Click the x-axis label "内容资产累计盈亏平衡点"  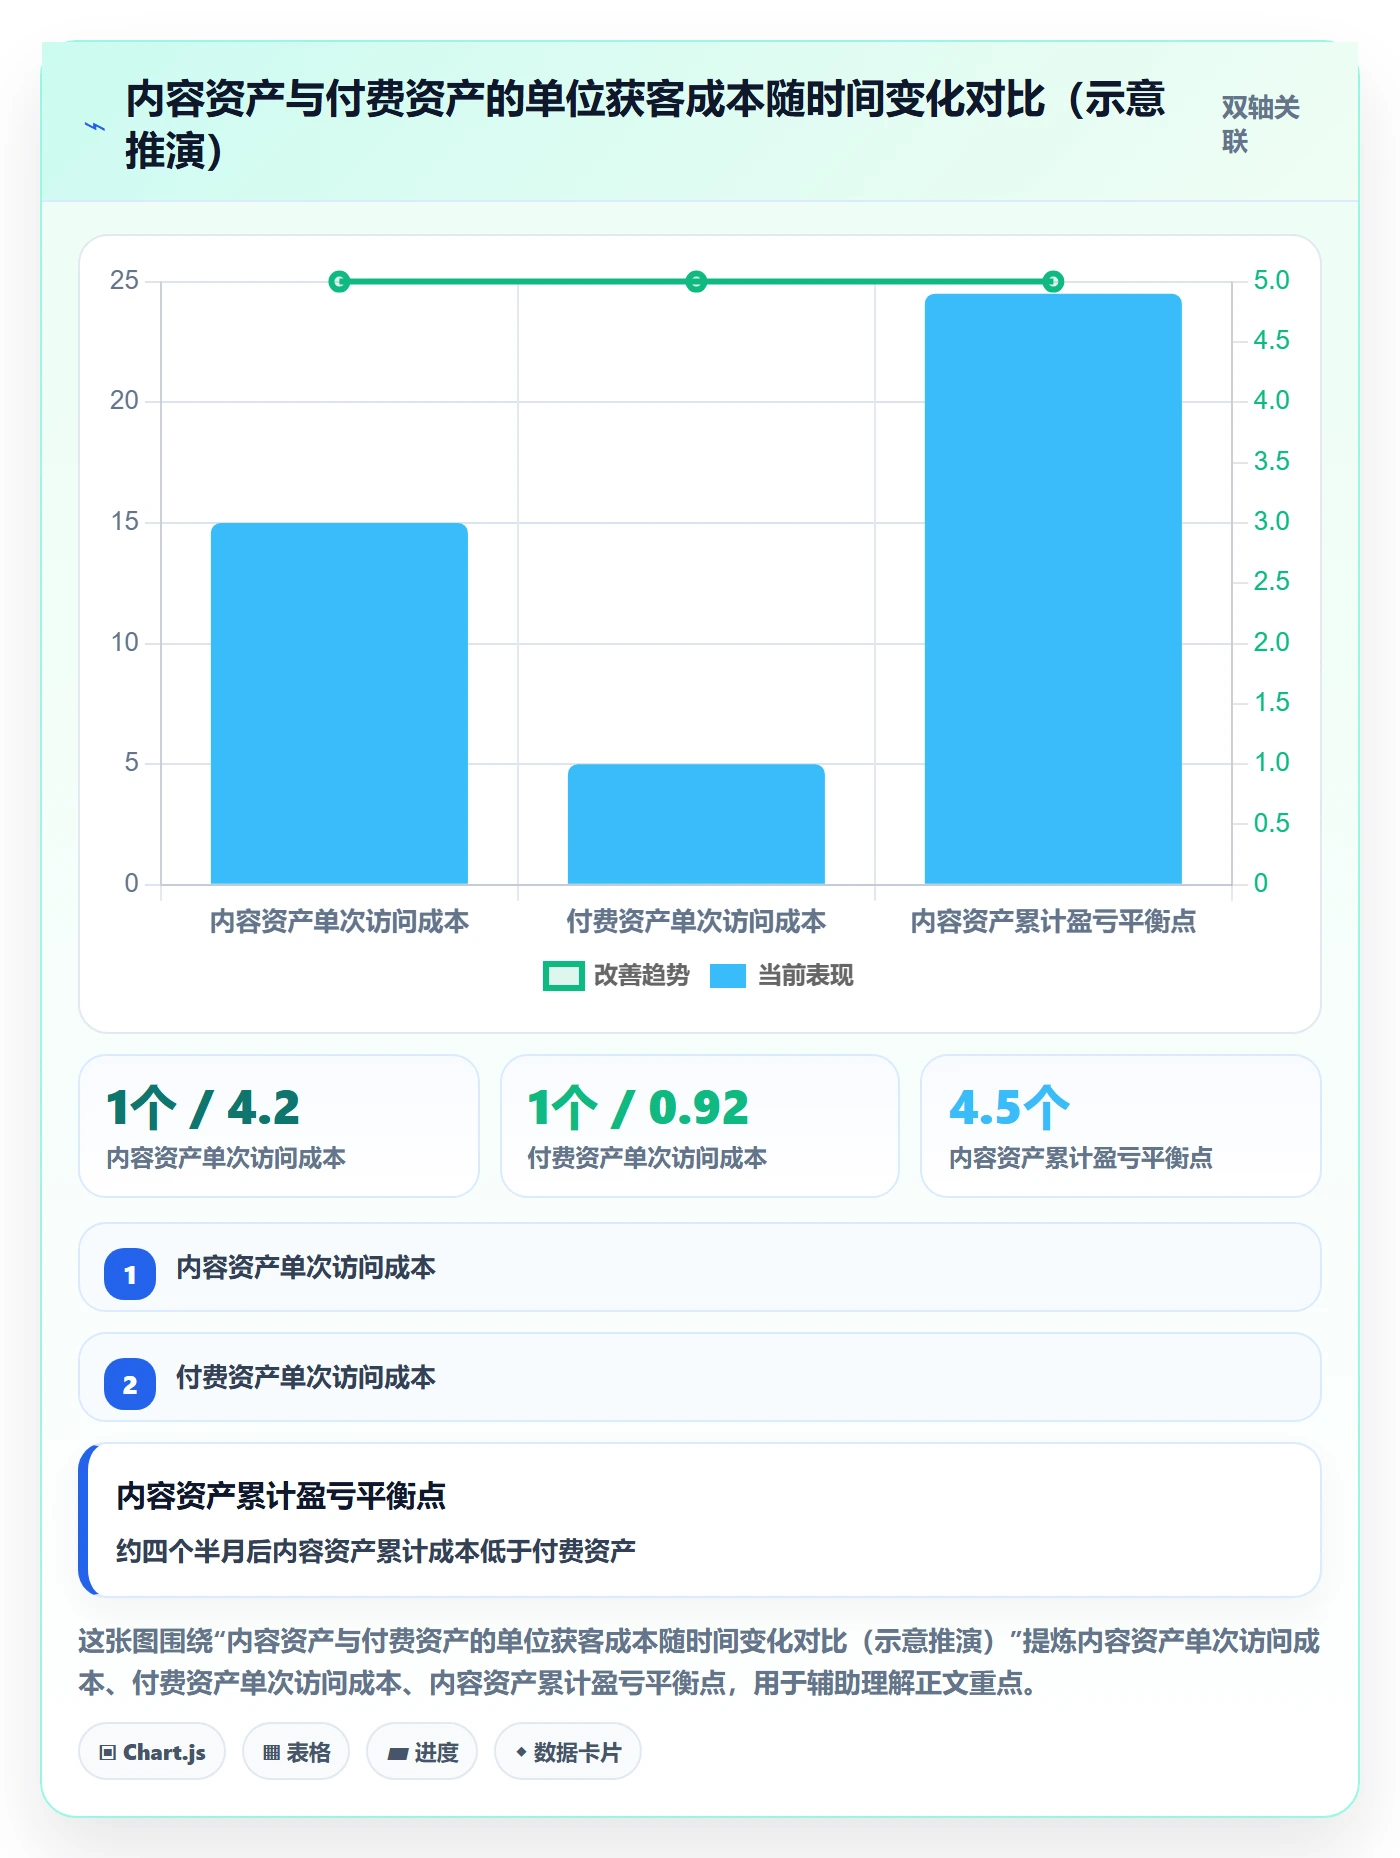(x=1053, y=921)
